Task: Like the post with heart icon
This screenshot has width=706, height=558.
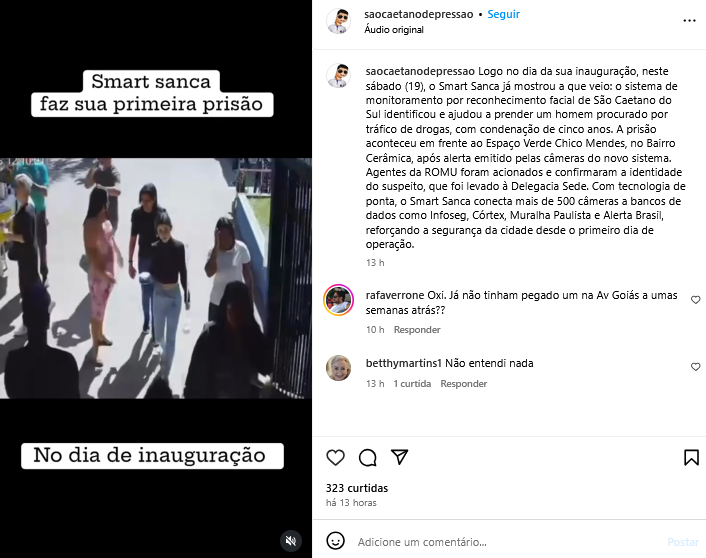Action: (x=335, y=458)
